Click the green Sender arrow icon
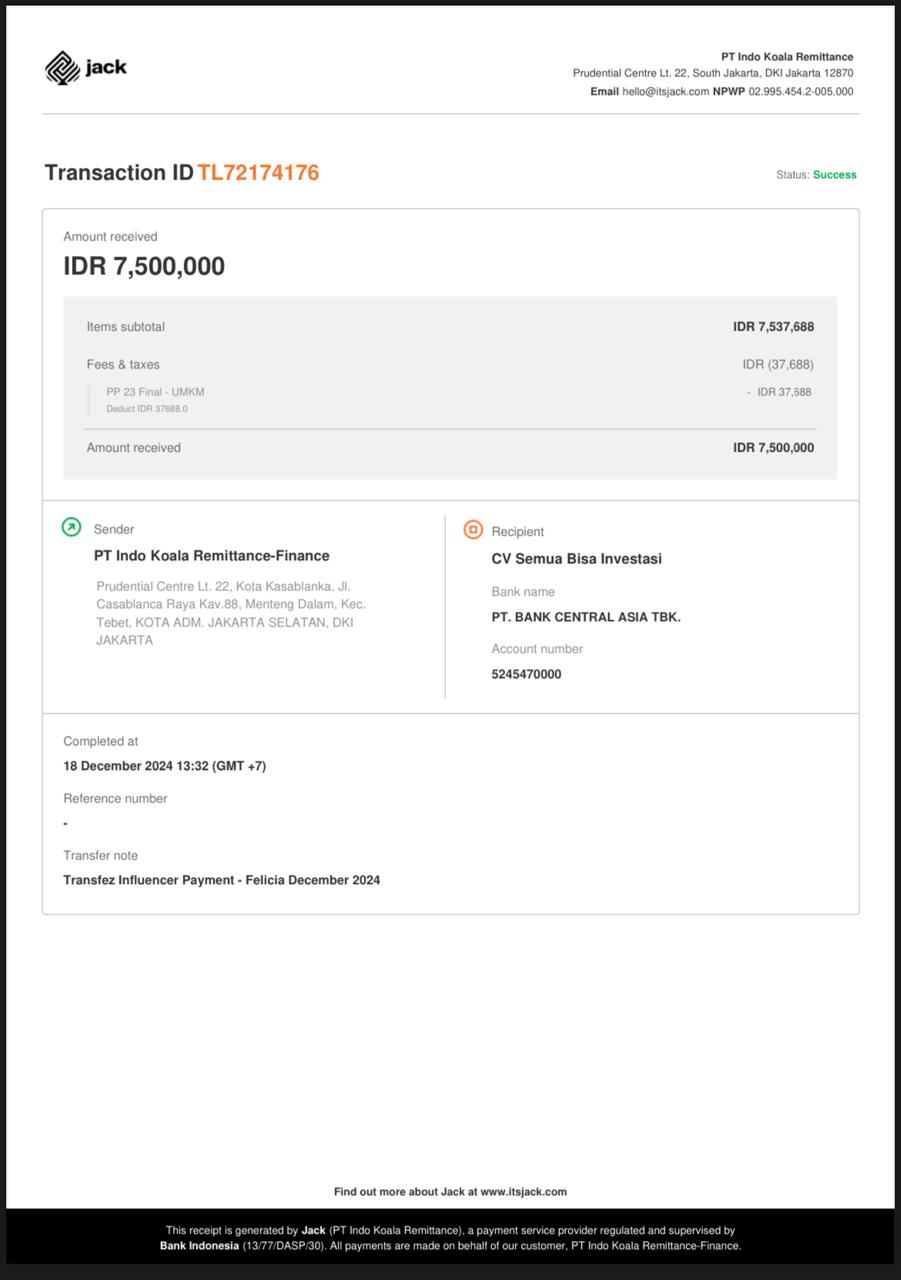Screen dimensions: 901x1280 pos(71,527)
